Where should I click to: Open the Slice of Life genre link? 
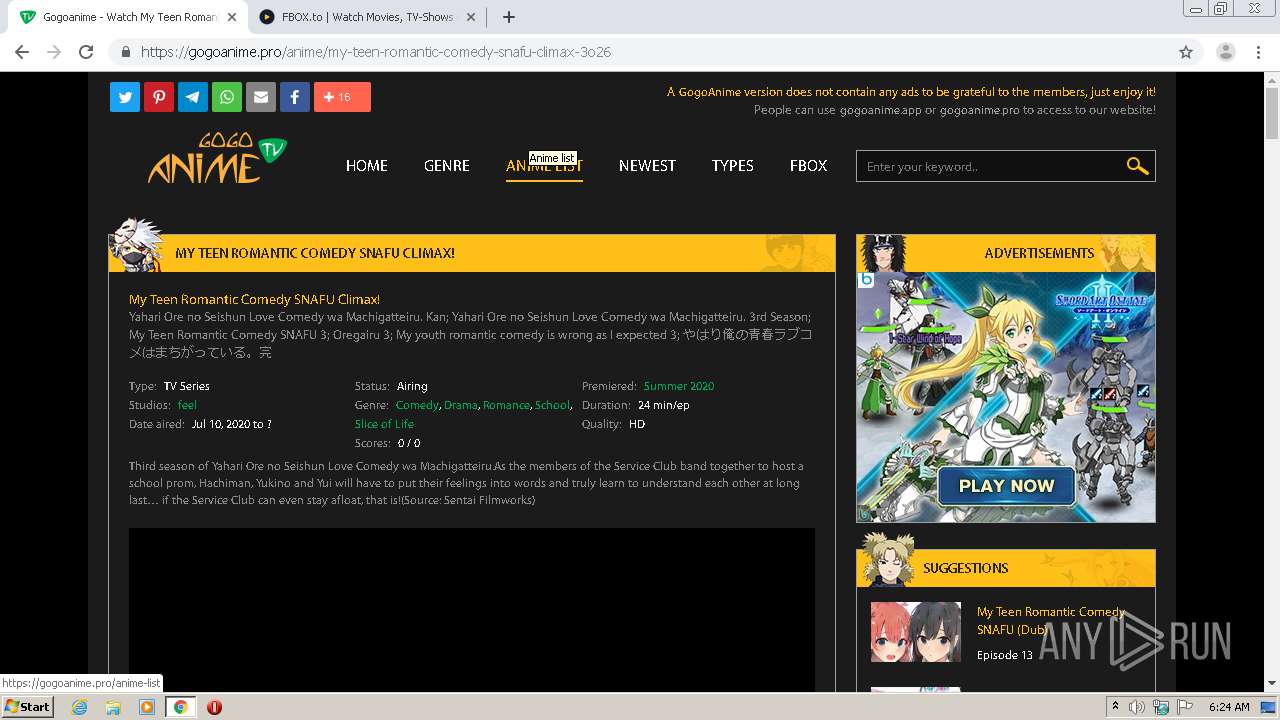[x=384, y=424]
